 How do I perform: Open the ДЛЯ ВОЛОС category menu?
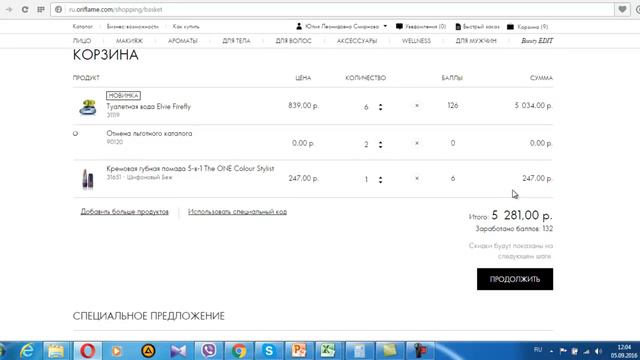pyautogui.click(x=293, y=41)
